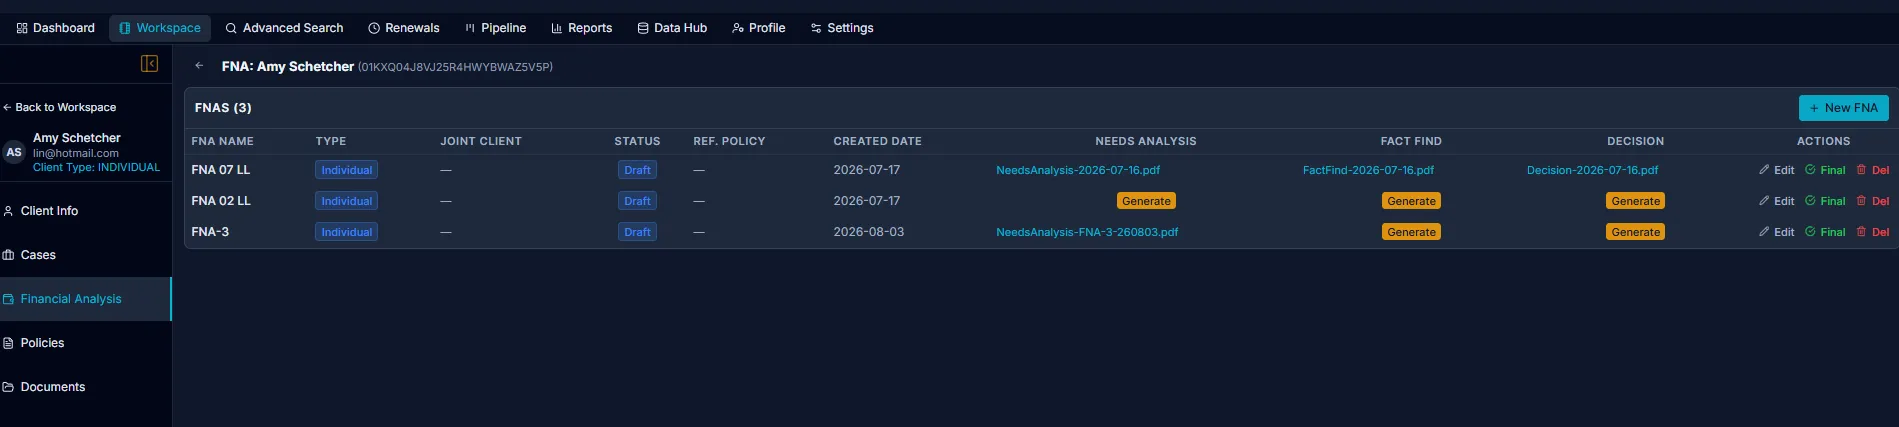Viewport: 1899px width, 427px height.
Task: Open Client Info in the sidebar
Action: [86, 211]
